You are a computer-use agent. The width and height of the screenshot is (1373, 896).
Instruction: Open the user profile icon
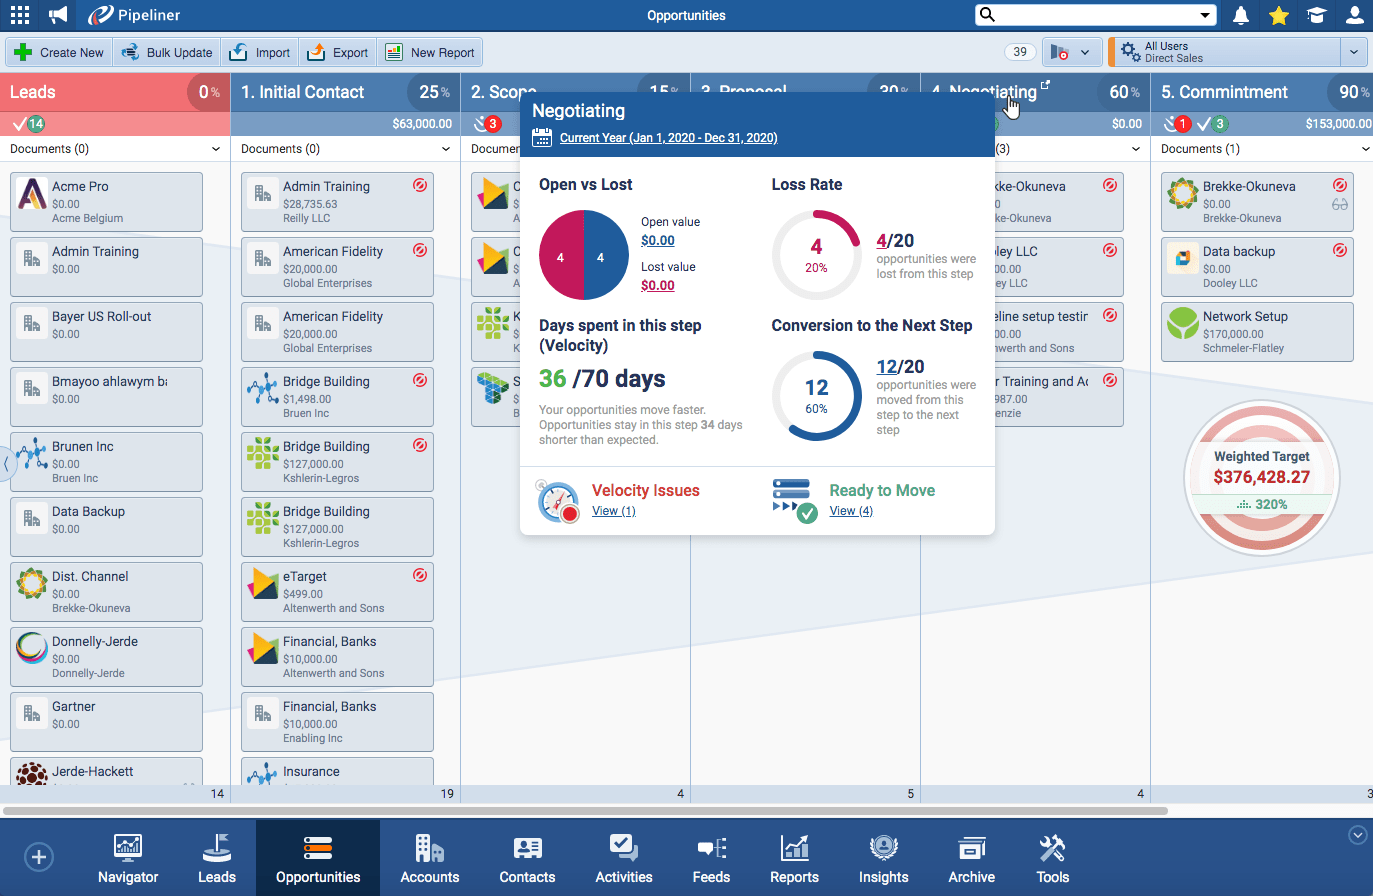1354,15
